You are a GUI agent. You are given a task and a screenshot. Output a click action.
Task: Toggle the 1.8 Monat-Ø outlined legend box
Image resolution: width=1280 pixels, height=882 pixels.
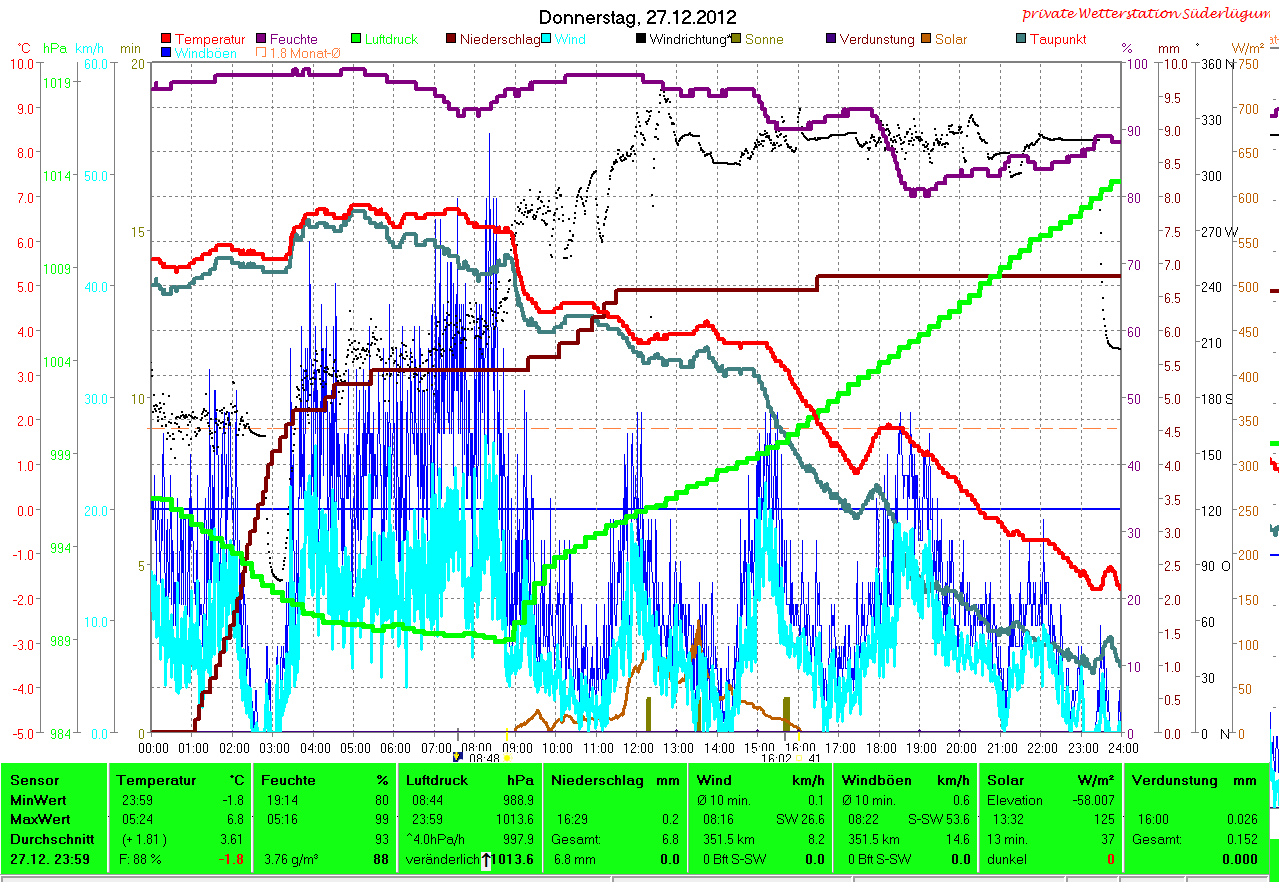(x=262, y=52)
